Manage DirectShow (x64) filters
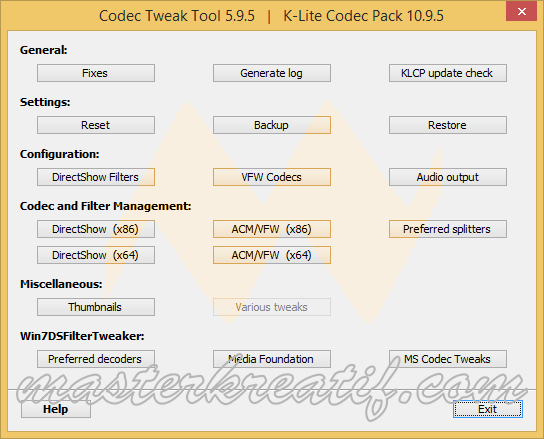 tap(96, 255)
